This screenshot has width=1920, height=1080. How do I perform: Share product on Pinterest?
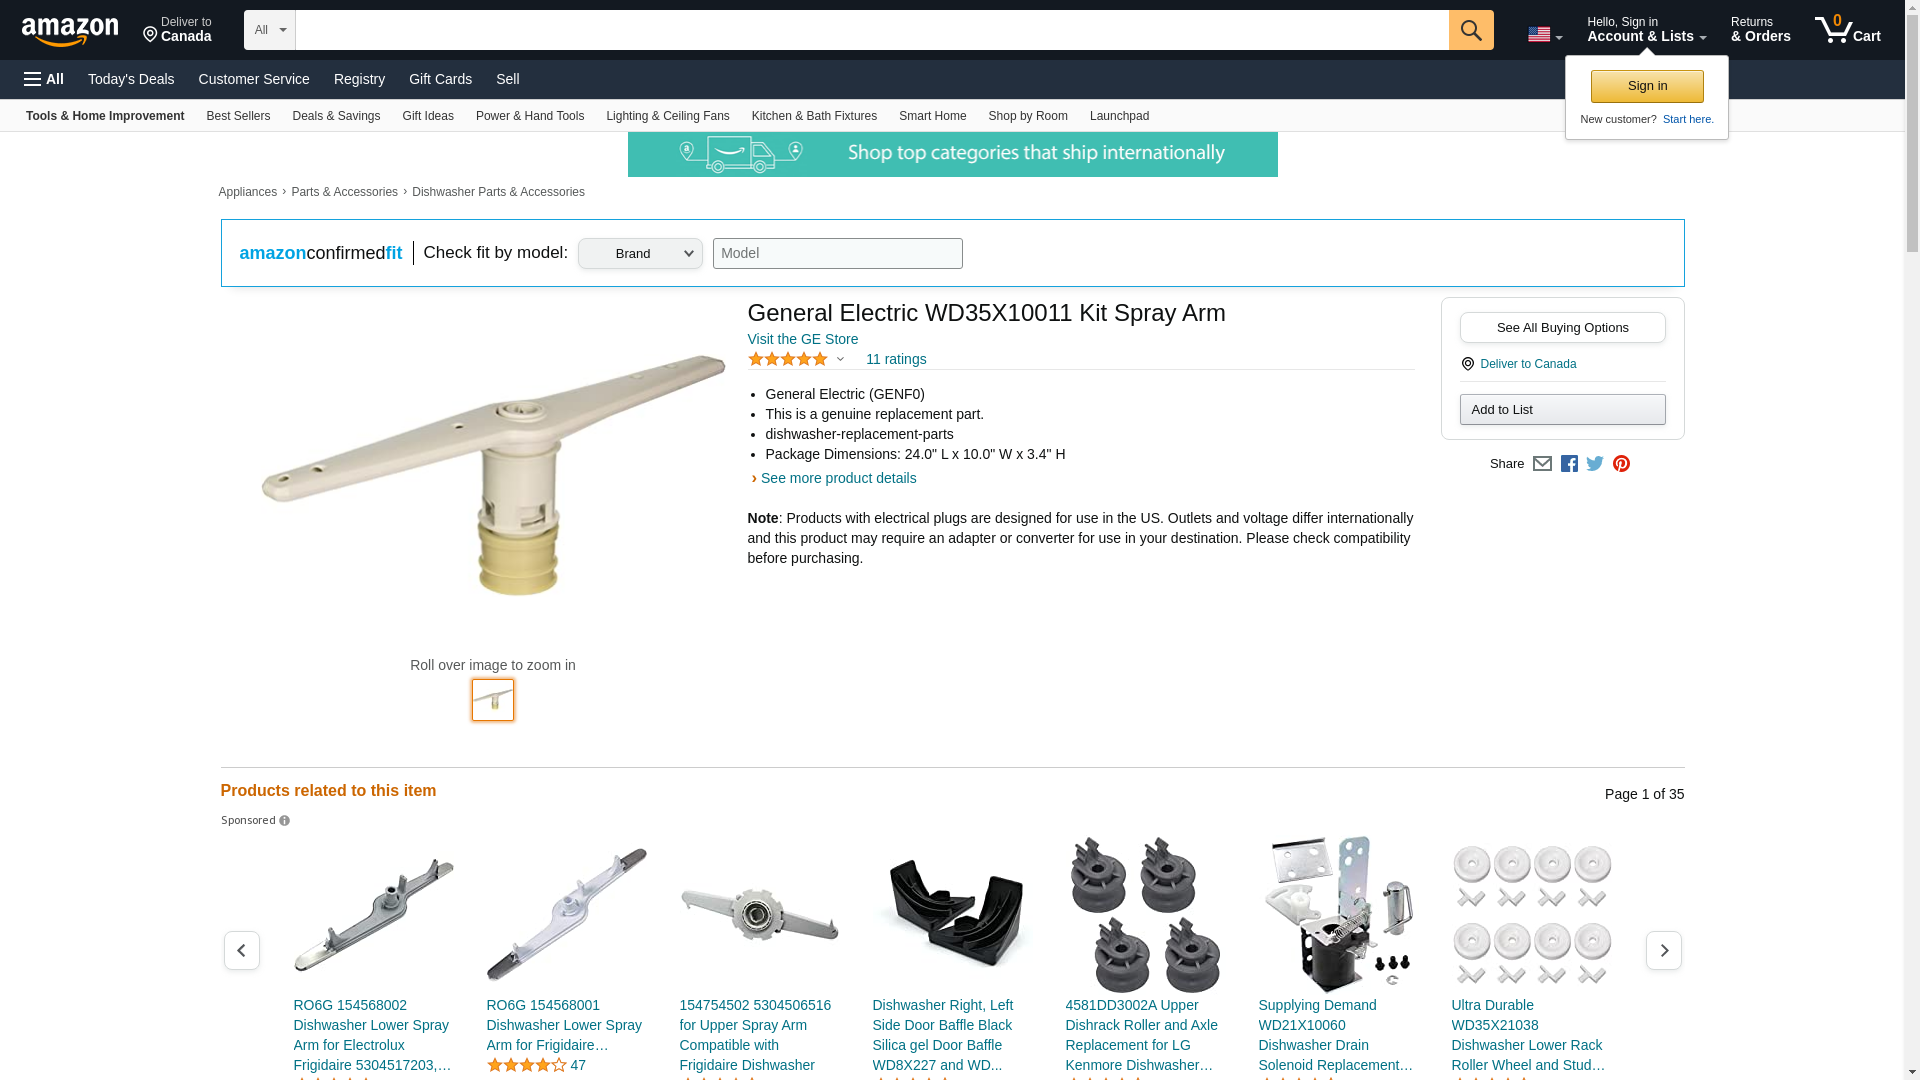(x=1621, y=464)
